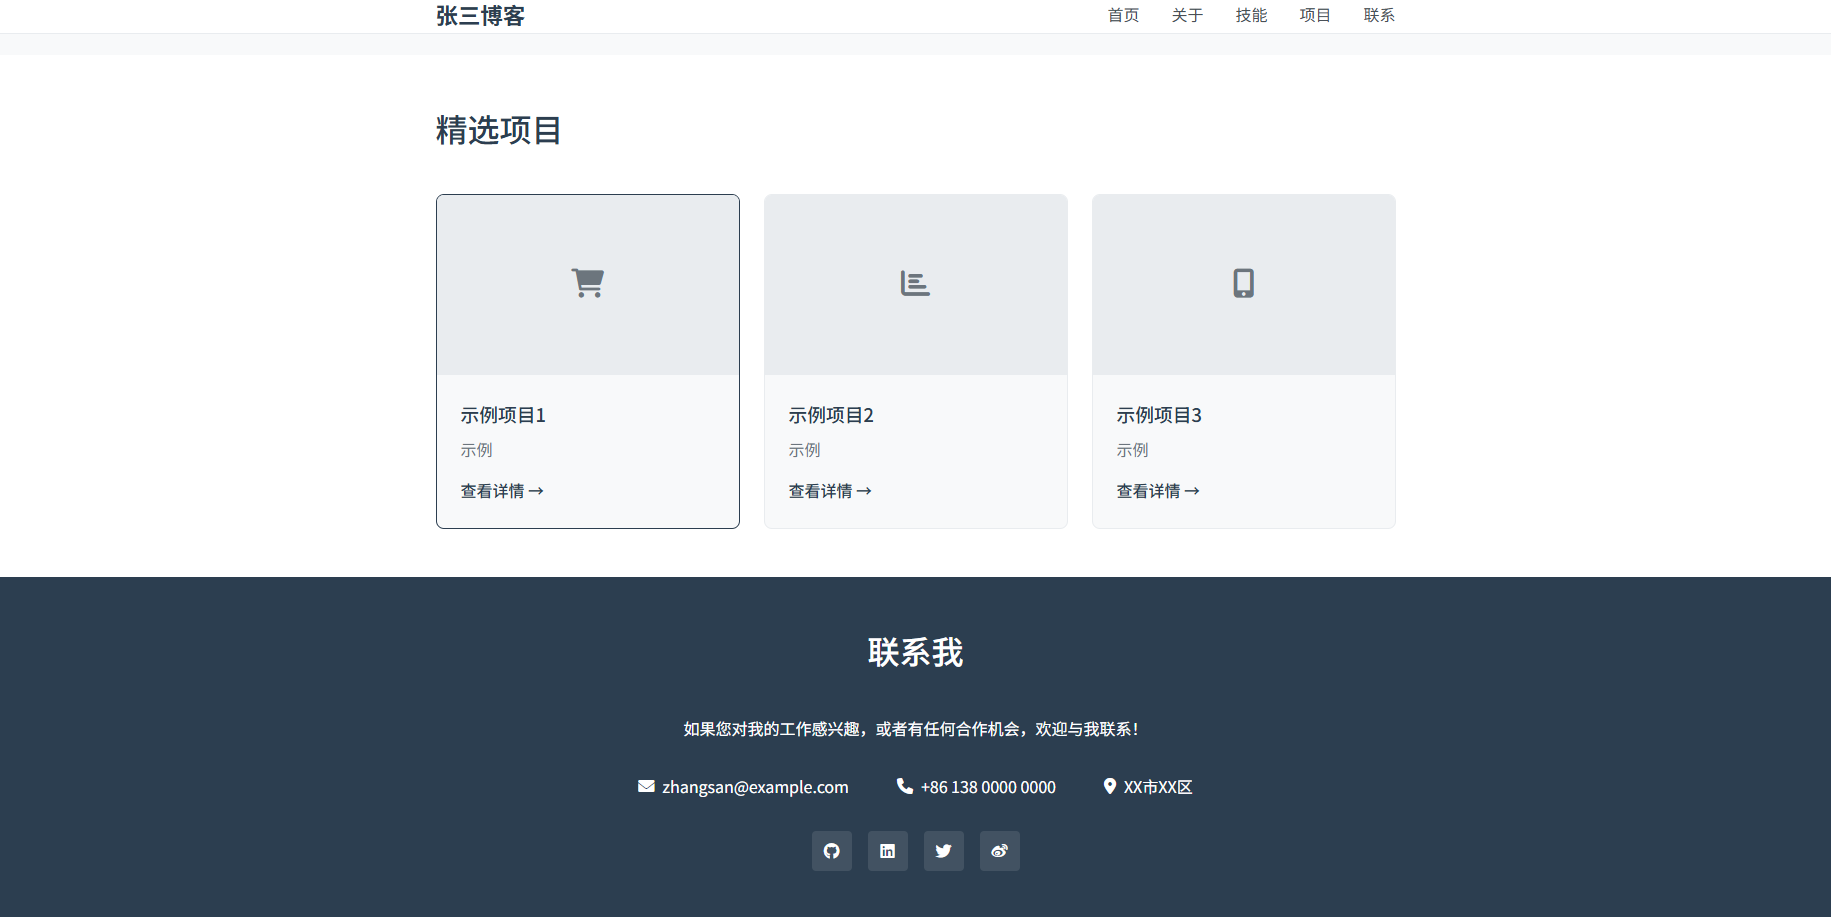Screen dimensions: 1831x917
Task: Click the mobile phone project icon
Action: pos(1243,283)
